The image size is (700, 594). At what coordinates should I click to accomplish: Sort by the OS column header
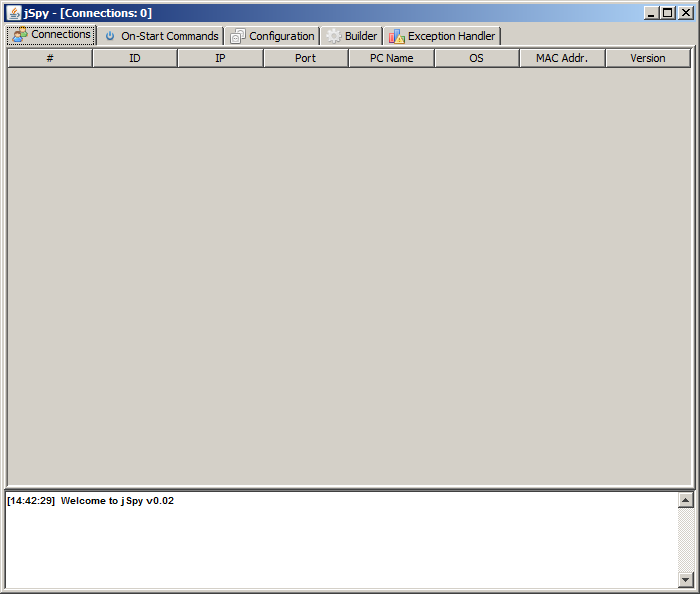point(476,58)
